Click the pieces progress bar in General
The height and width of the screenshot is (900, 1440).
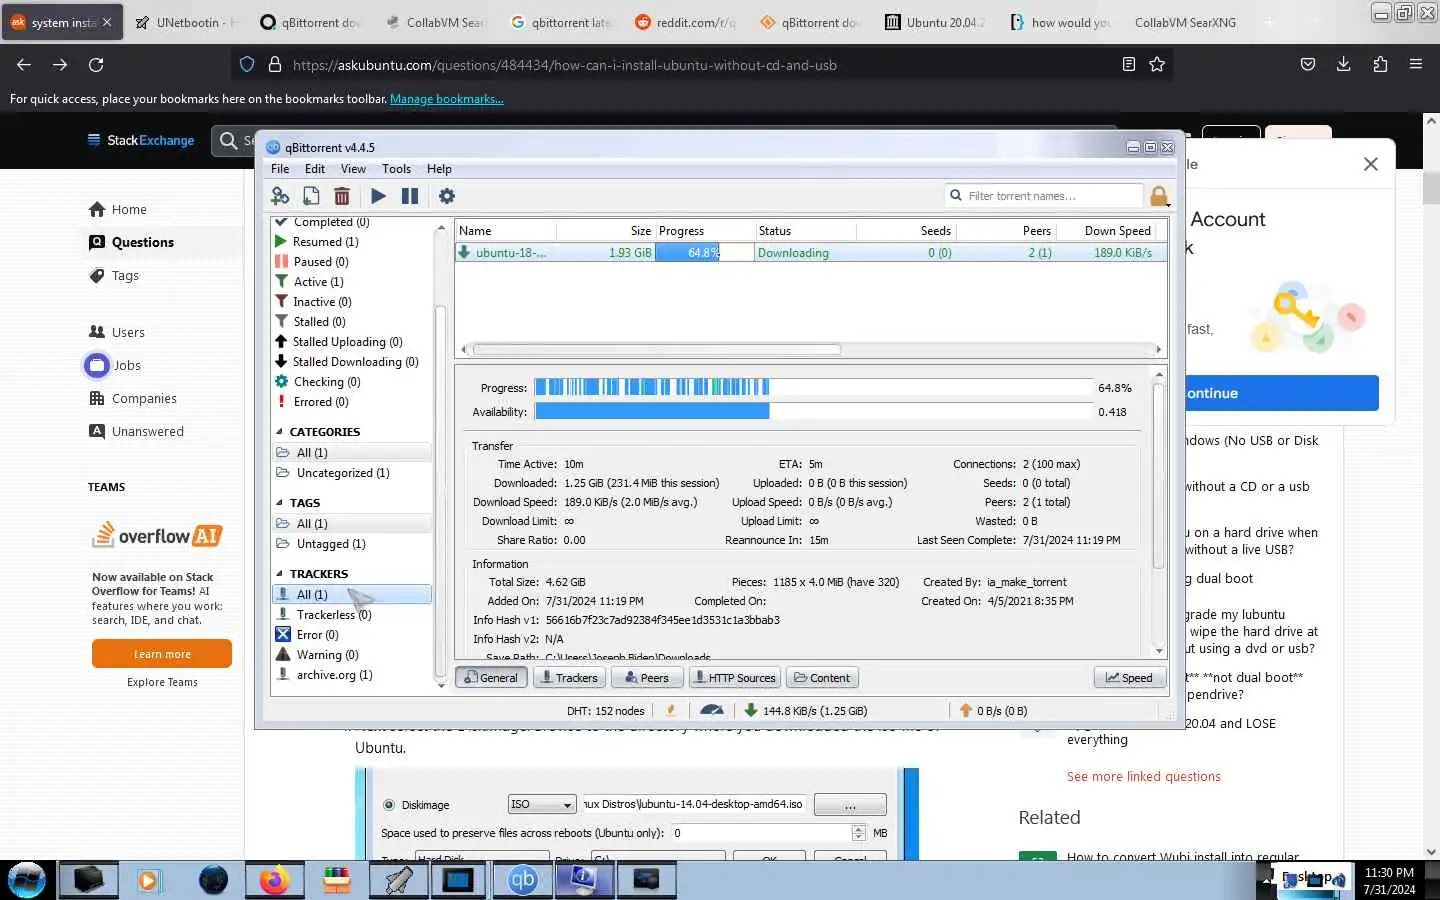[813, 387]
